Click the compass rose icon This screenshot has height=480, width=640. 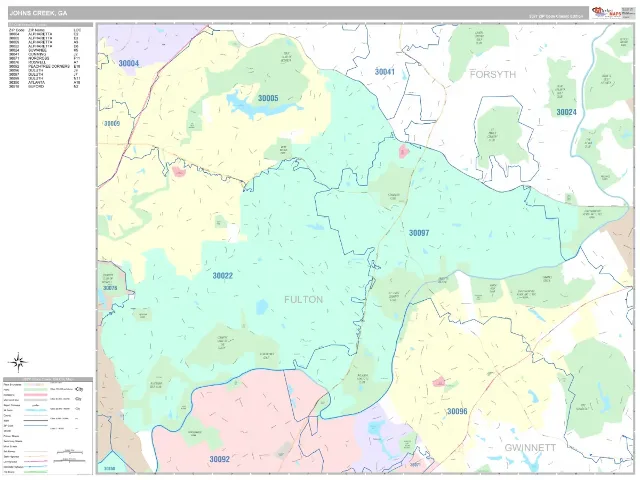[18, 362]
